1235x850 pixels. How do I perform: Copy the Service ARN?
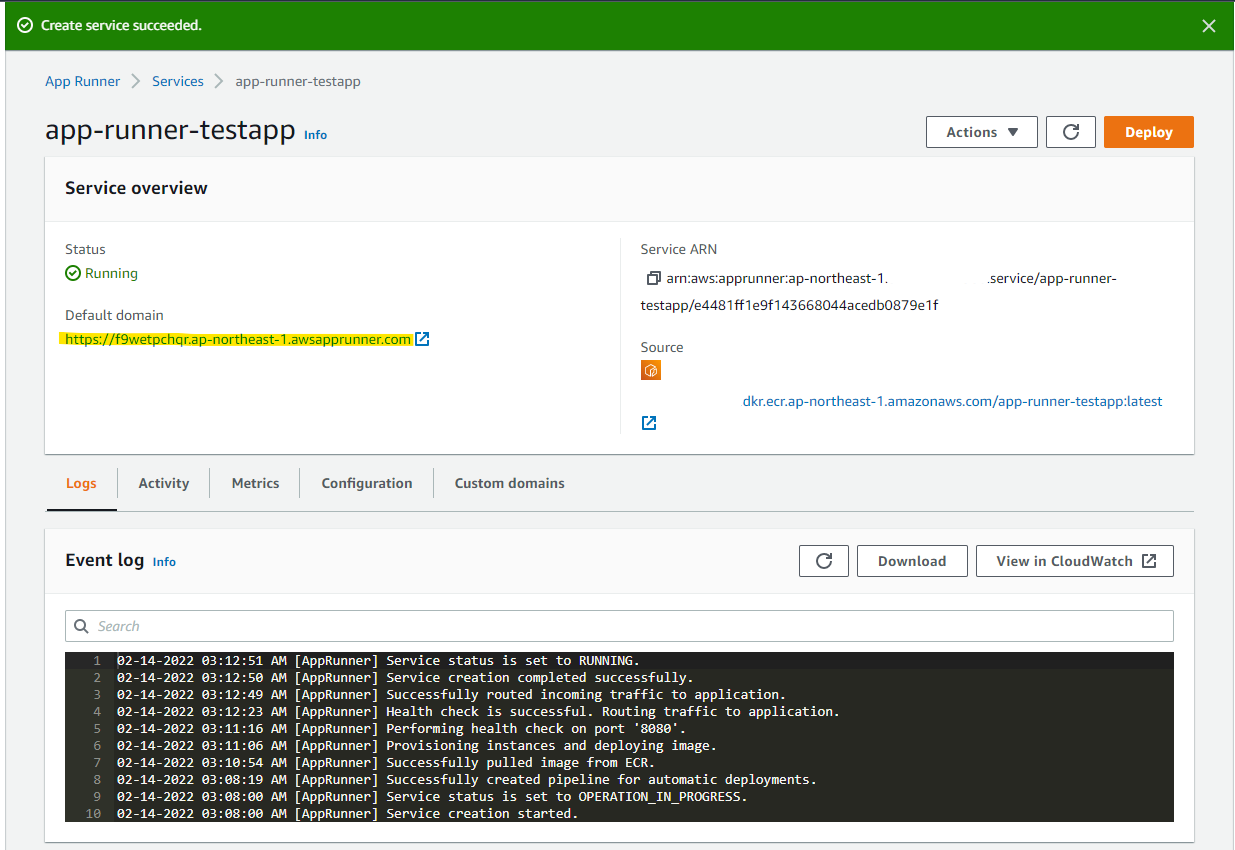coord(654,278)
